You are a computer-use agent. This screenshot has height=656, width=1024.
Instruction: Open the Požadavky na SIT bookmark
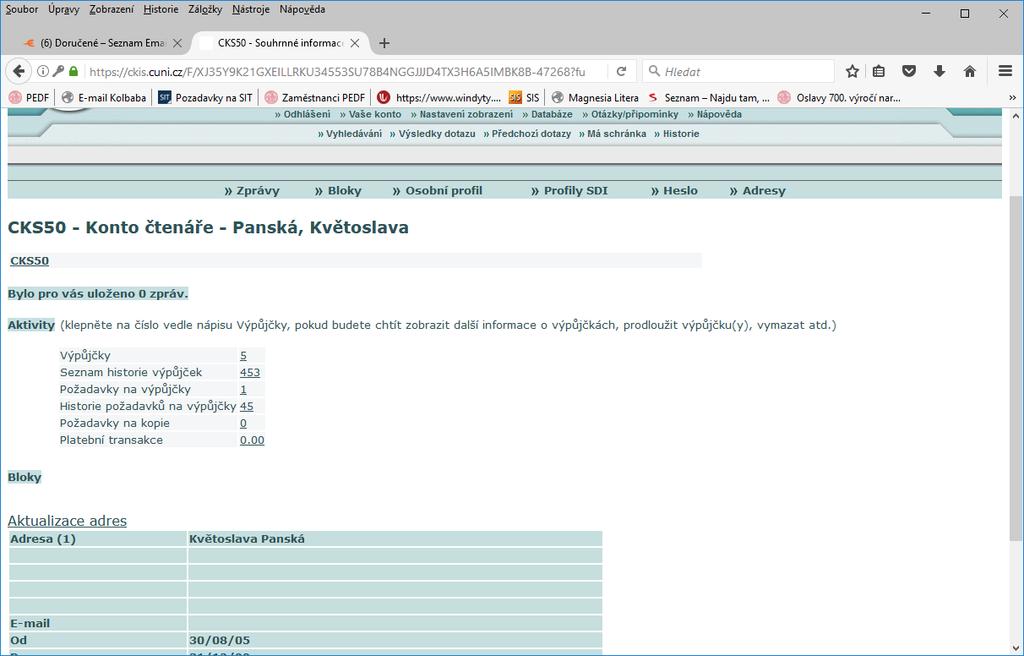click(205, 97)
